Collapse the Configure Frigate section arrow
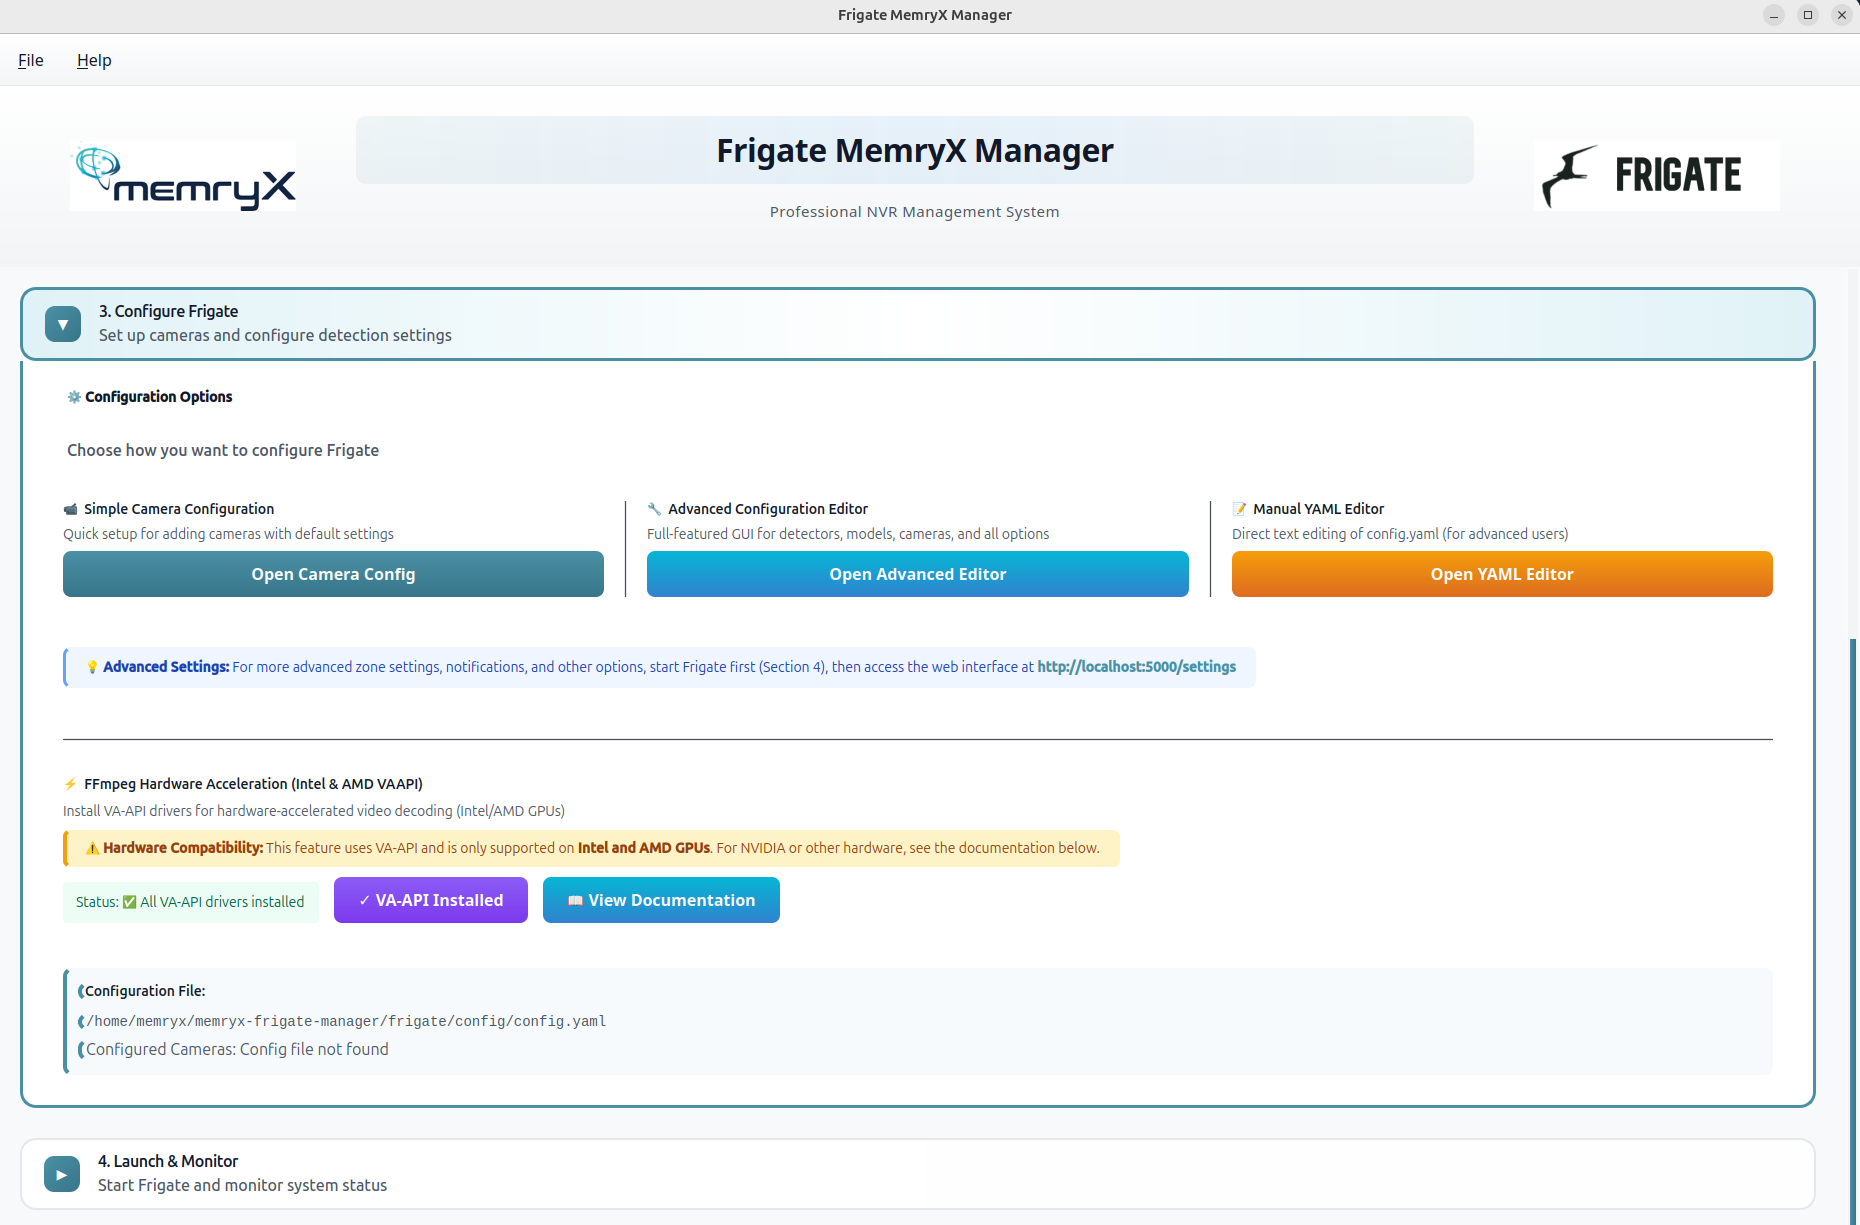 pyautogui.click(x=63, y=324)
